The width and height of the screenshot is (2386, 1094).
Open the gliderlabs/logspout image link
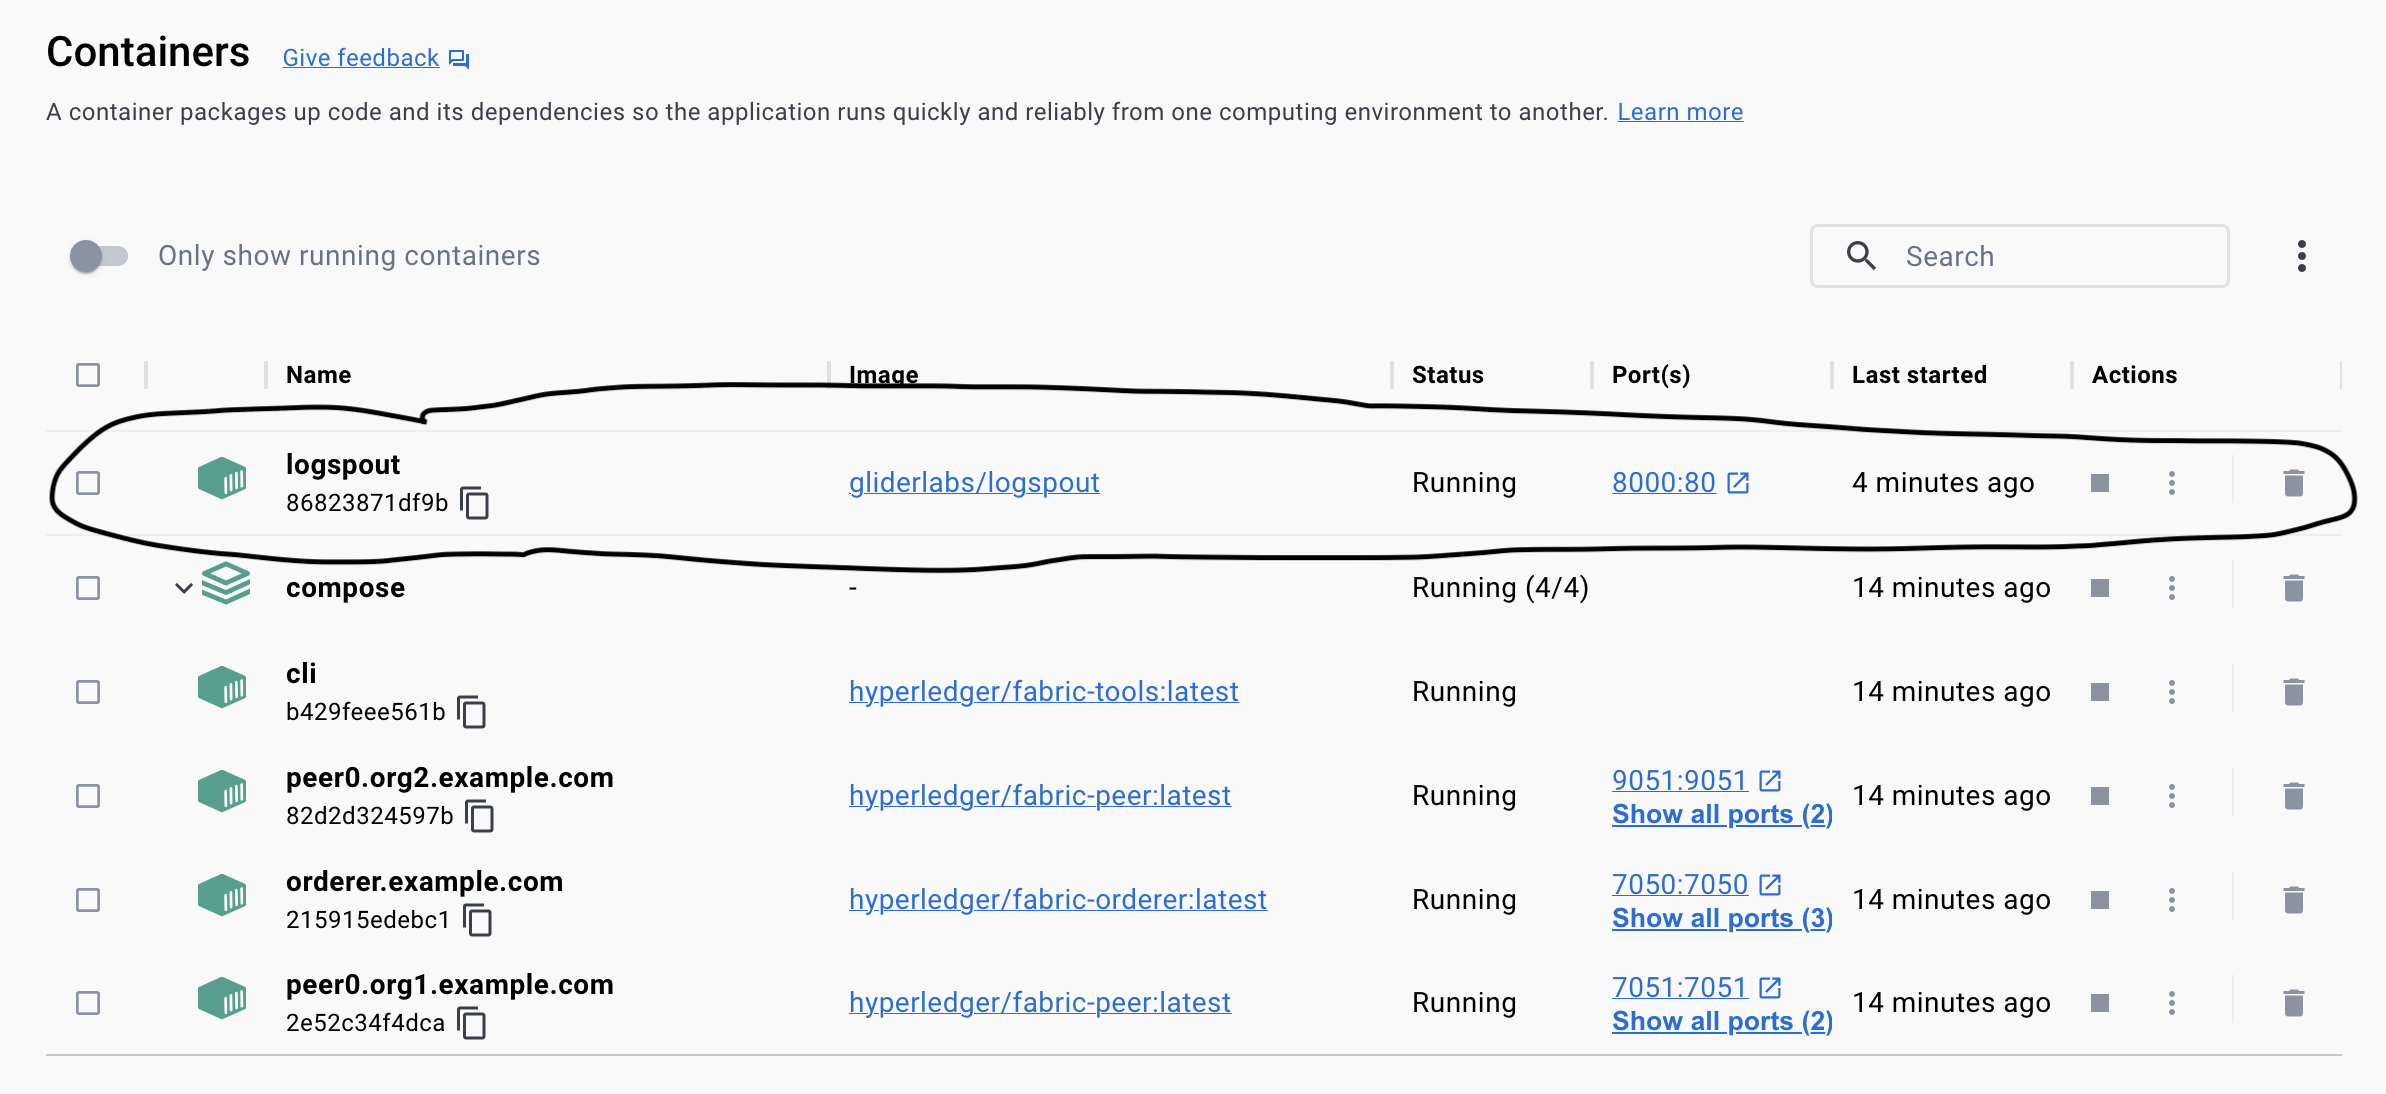pyautogui.click(x=973, y=483)
